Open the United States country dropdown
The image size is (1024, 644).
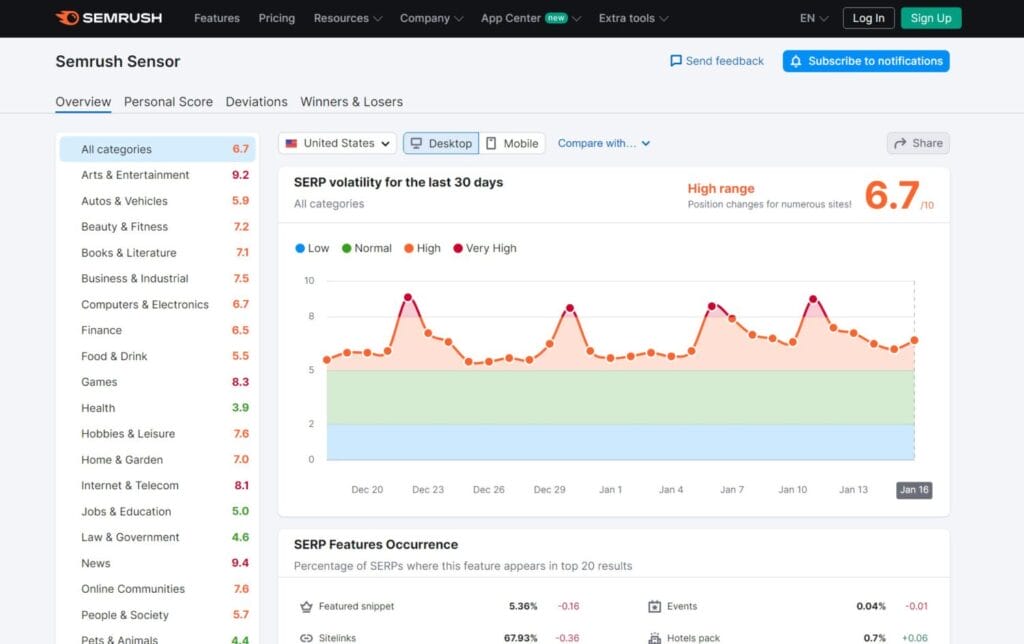coord(337,143)
